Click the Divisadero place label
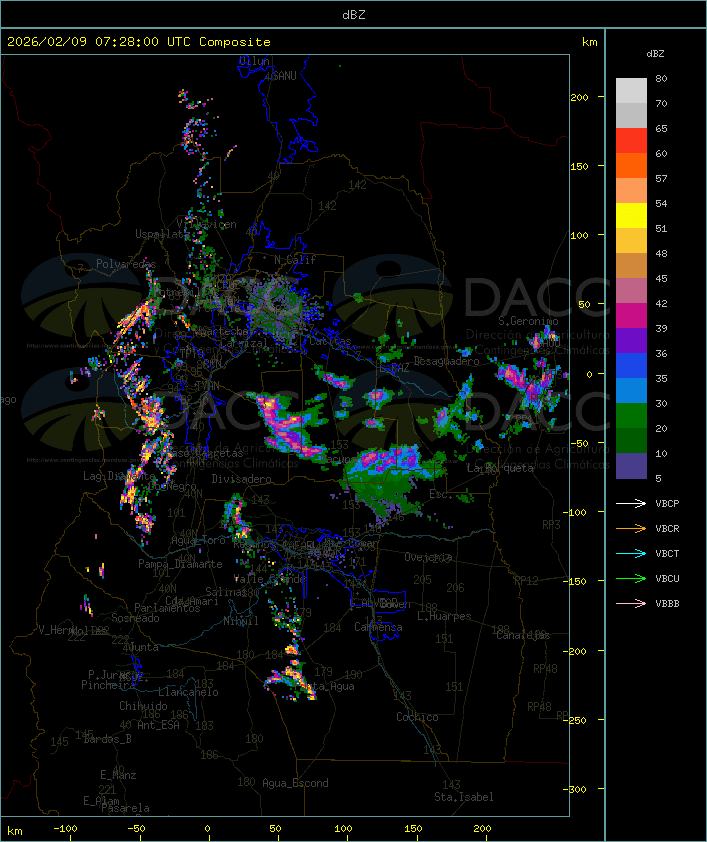Screen dimensions: 707x842 (x=241, y=478)
